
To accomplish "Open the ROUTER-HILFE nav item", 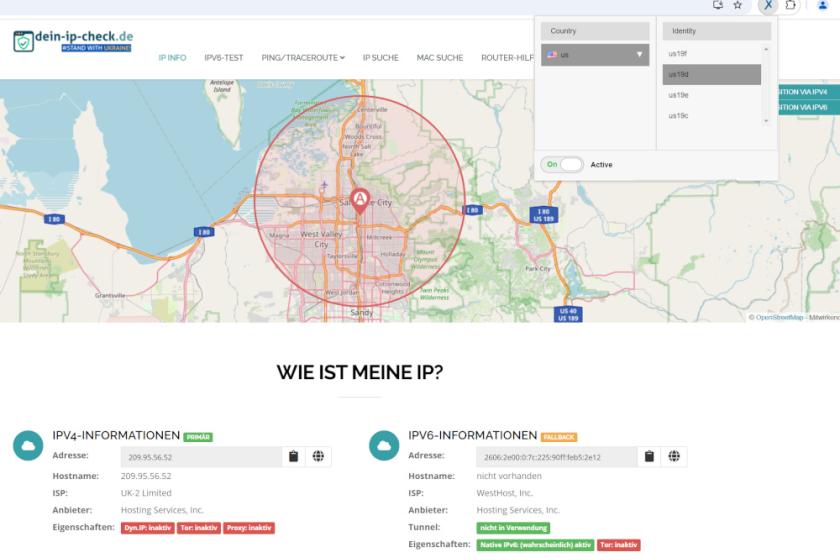I will pos(507,58).
